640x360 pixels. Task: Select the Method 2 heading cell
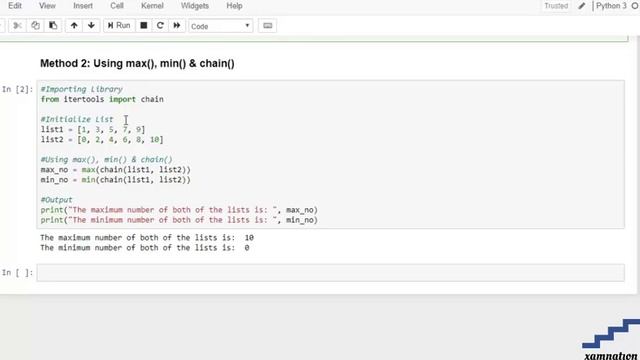[x=137, y=64]
